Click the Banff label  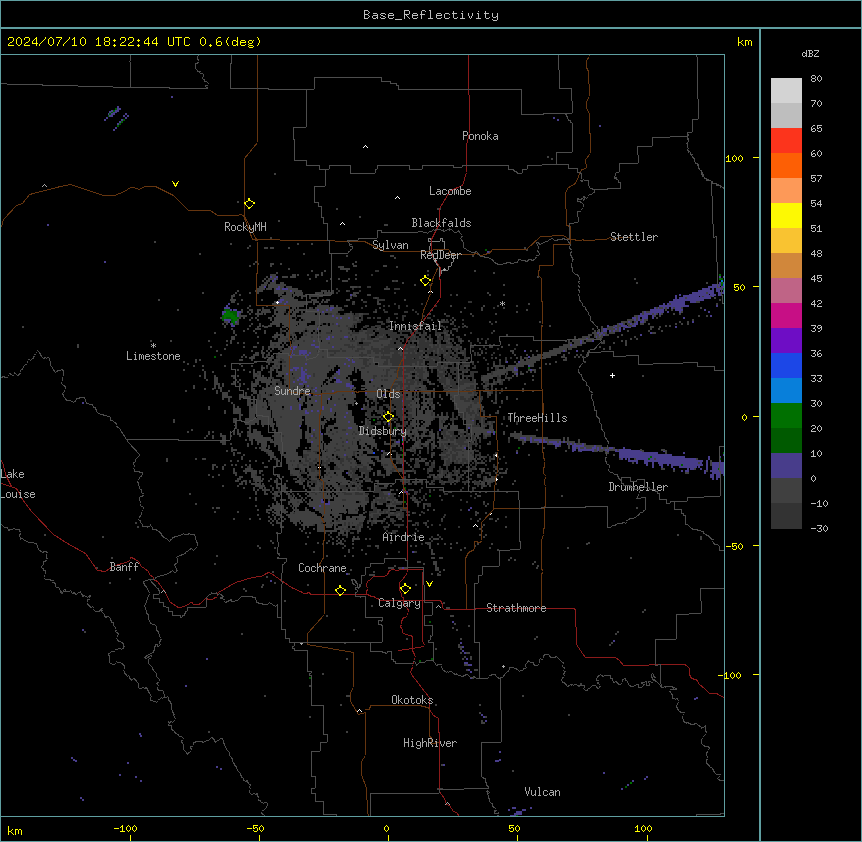point(124,567)
